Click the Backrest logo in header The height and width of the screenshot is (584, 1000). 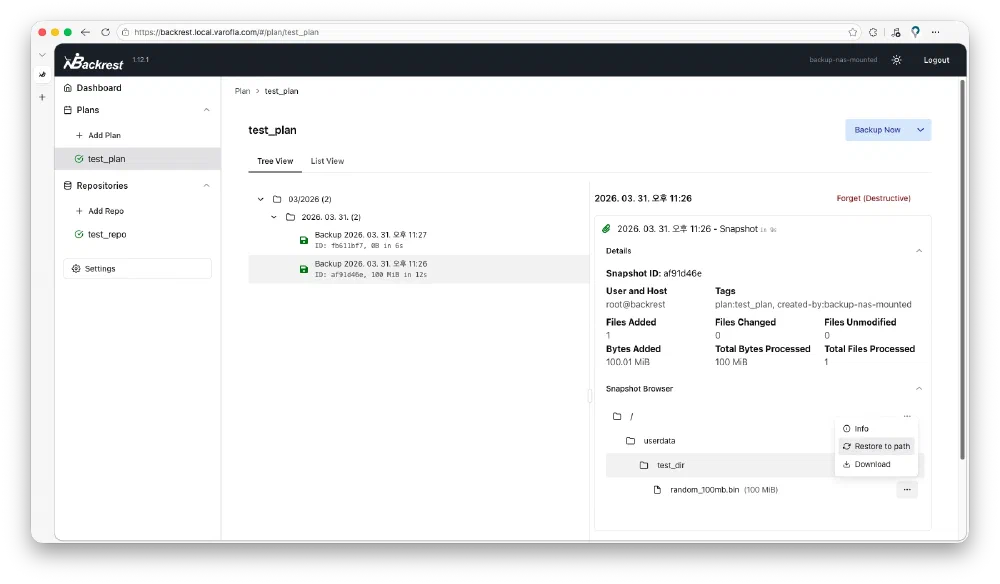[x=93, y=62]
